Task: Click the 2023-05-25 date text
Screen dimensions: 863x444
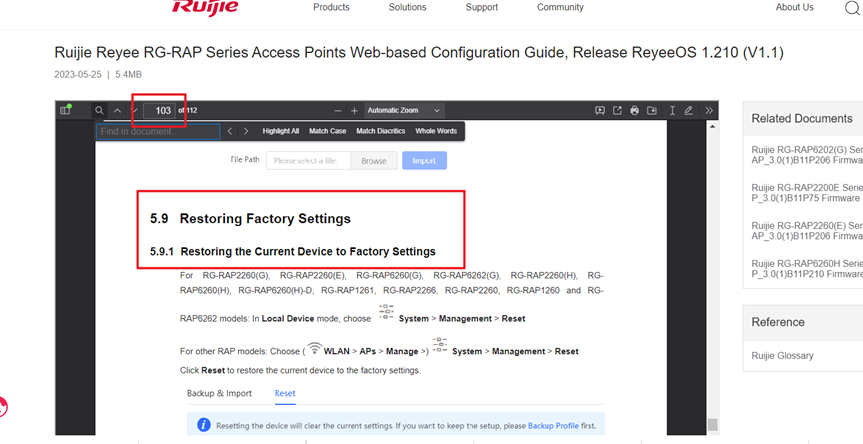Action: pos(78,75)
